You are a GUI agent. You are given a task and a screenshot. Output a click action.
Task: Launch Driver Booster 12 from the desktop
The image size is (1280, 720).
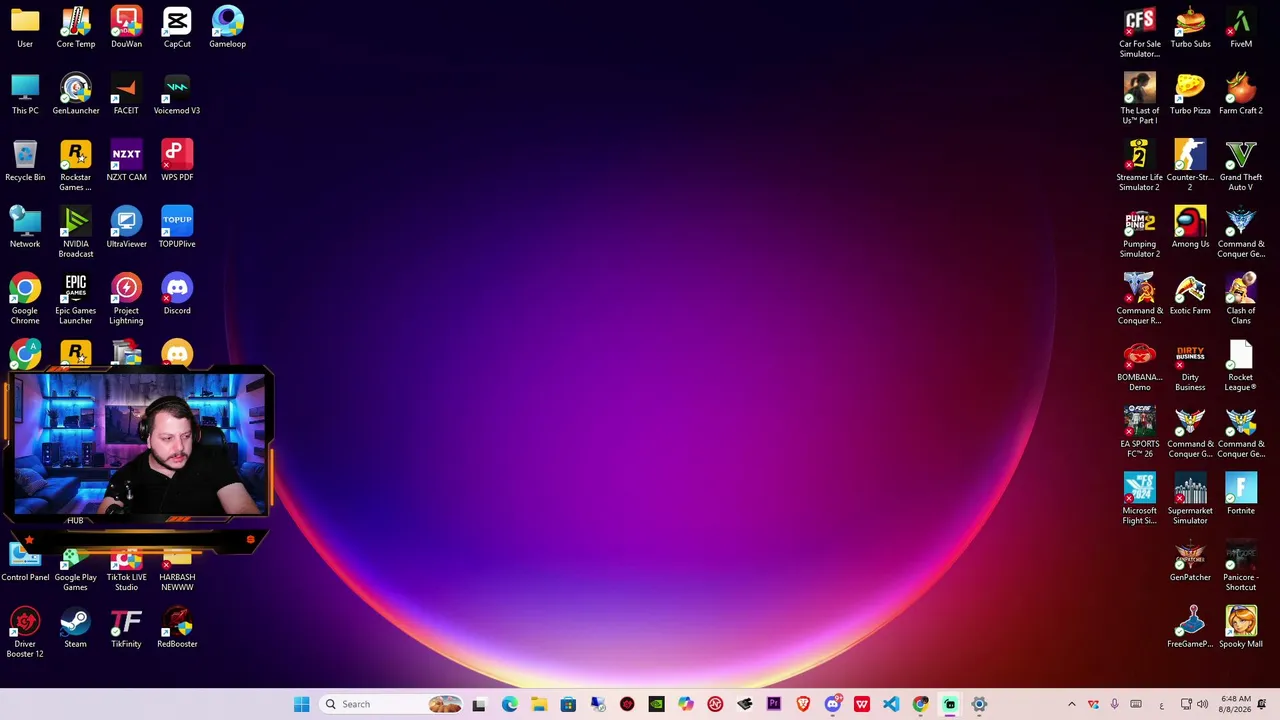(25, 632)
